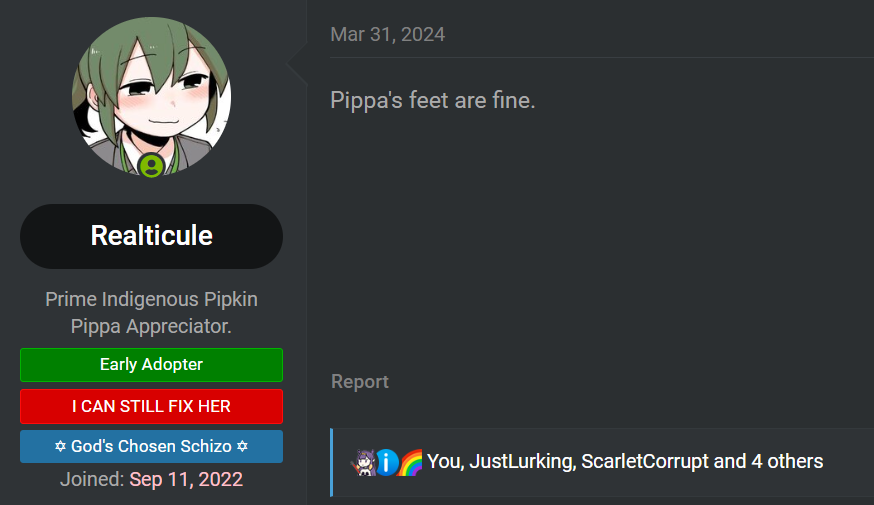Click the post text Pippa's feet are fine
The width and height of the screenshot is (874, 505).
click(x=433, y=100)
